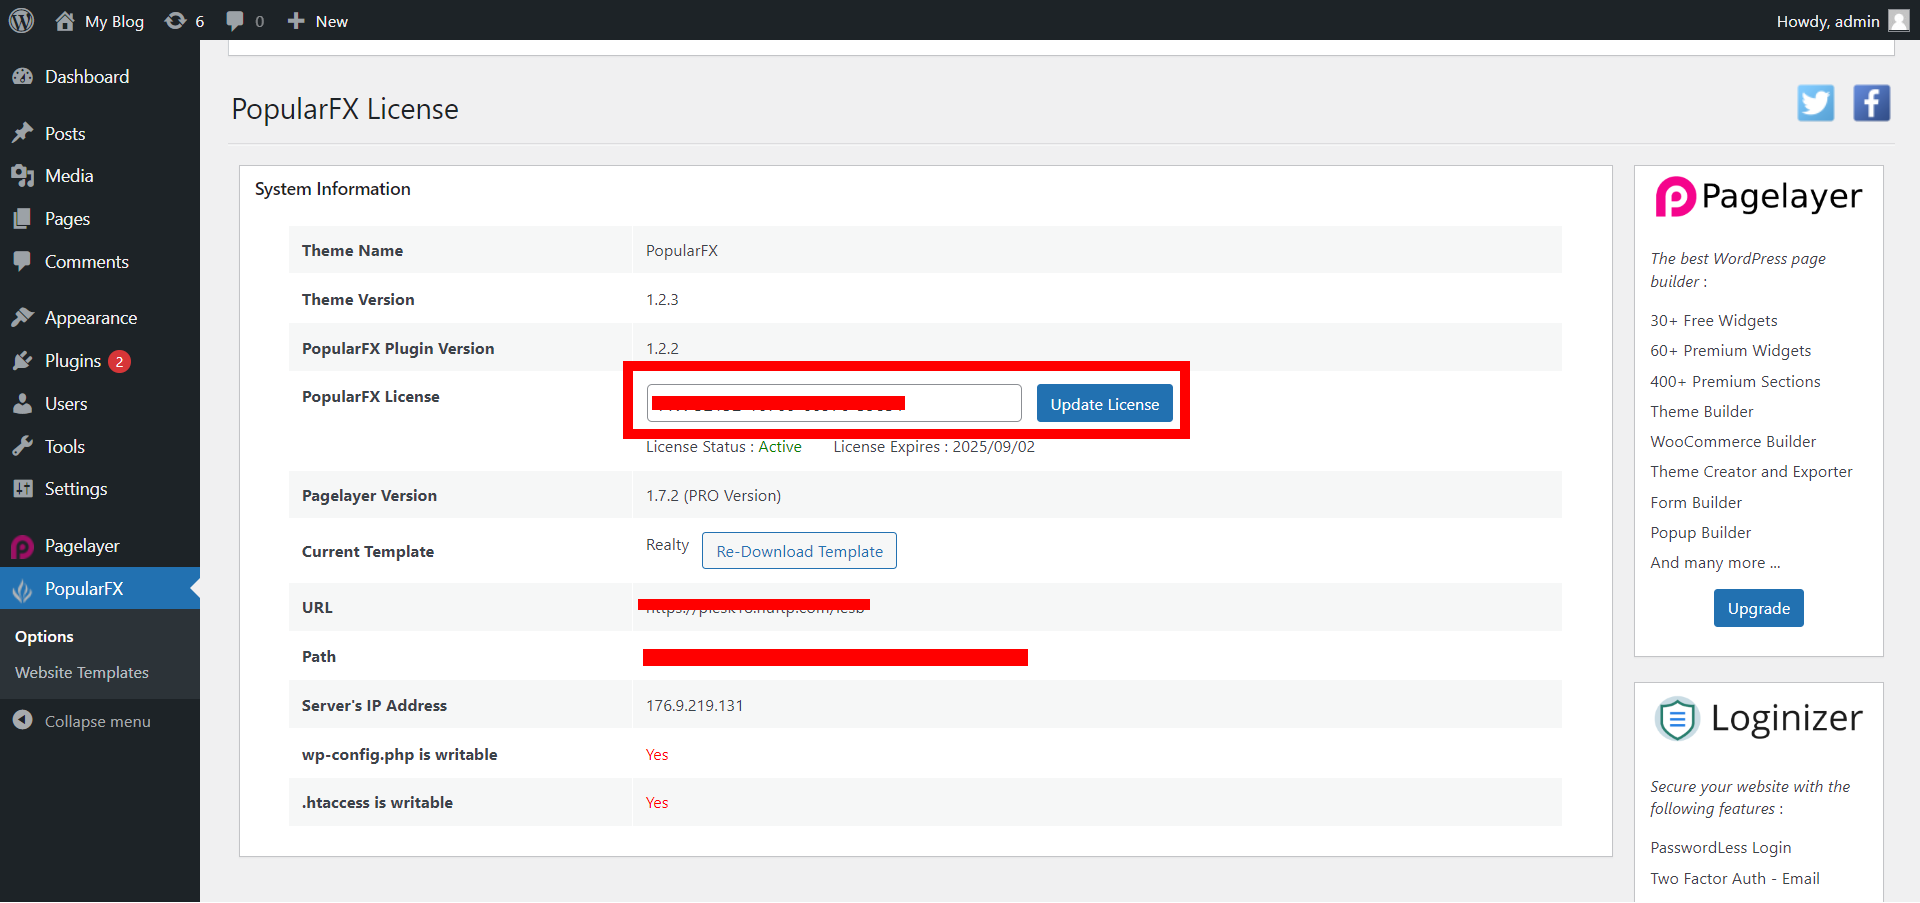Go to Posts menu

[65, 134]
